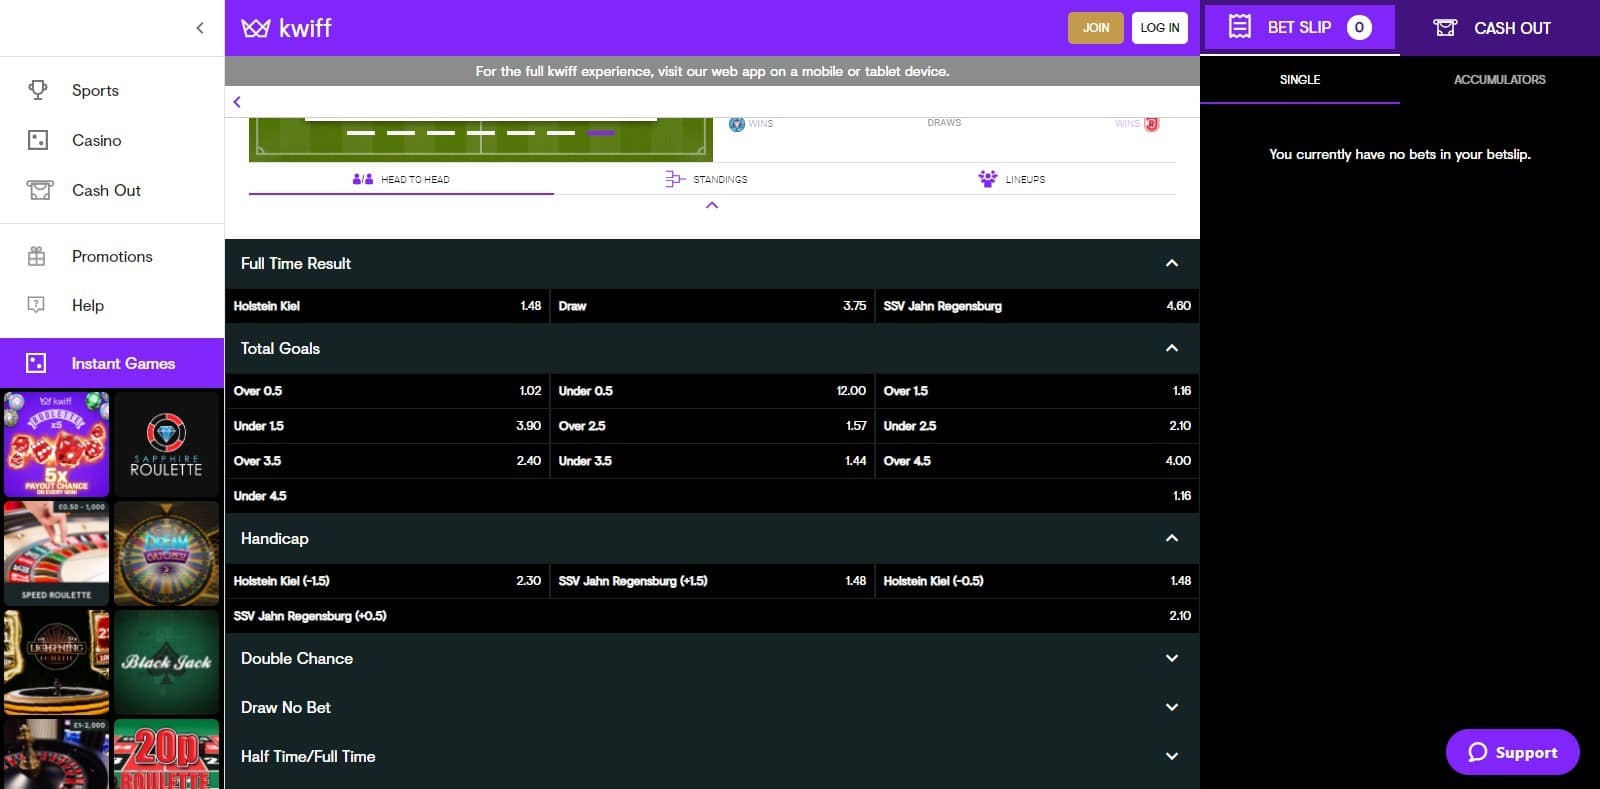Viewport: 1600px width, 789px height.
Task: Click the Help question icon
Action: coord(37,305)
